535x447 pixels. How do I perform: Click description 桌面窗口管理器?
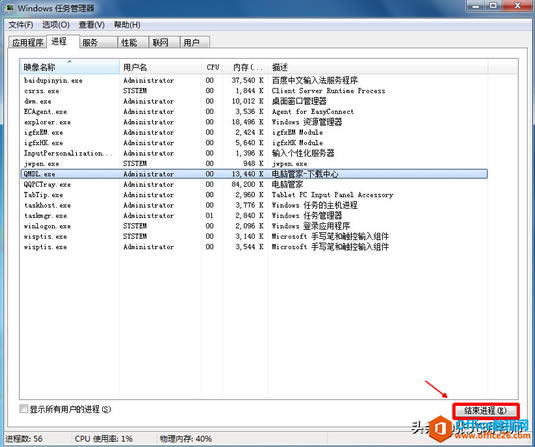point(299,101)
